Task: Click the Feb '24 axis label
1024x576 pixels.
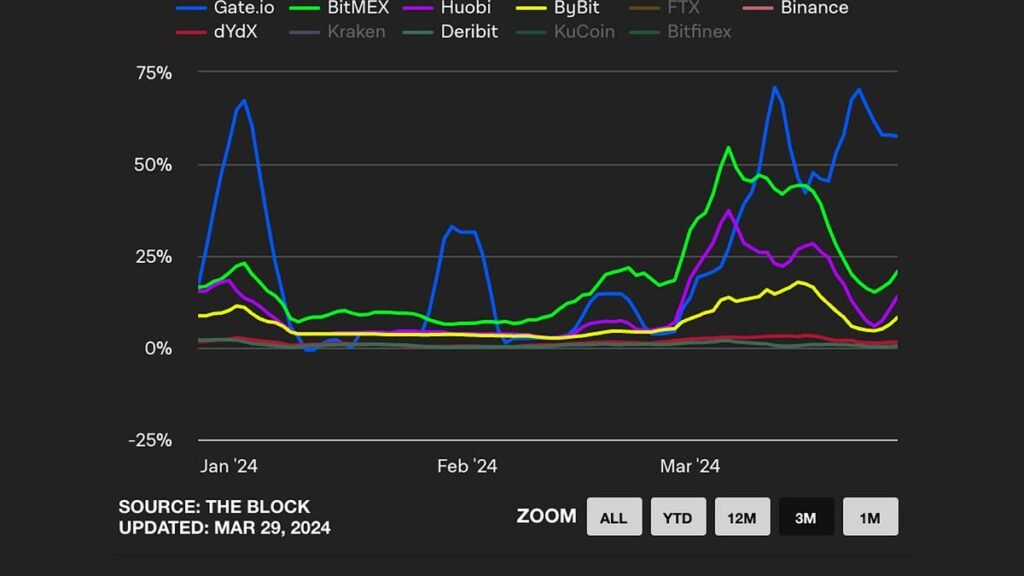Action: click(467, 466)
